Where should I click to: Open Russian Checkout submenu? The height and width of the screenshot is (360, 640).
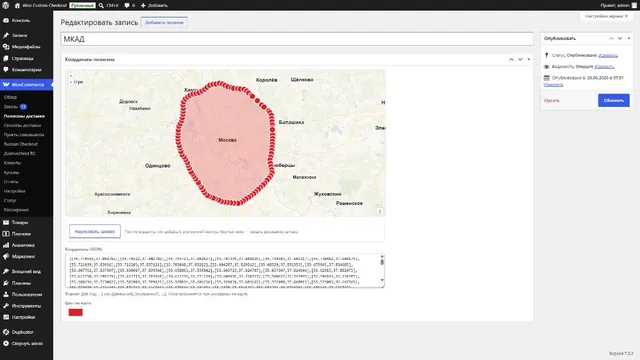click(21, 144)
